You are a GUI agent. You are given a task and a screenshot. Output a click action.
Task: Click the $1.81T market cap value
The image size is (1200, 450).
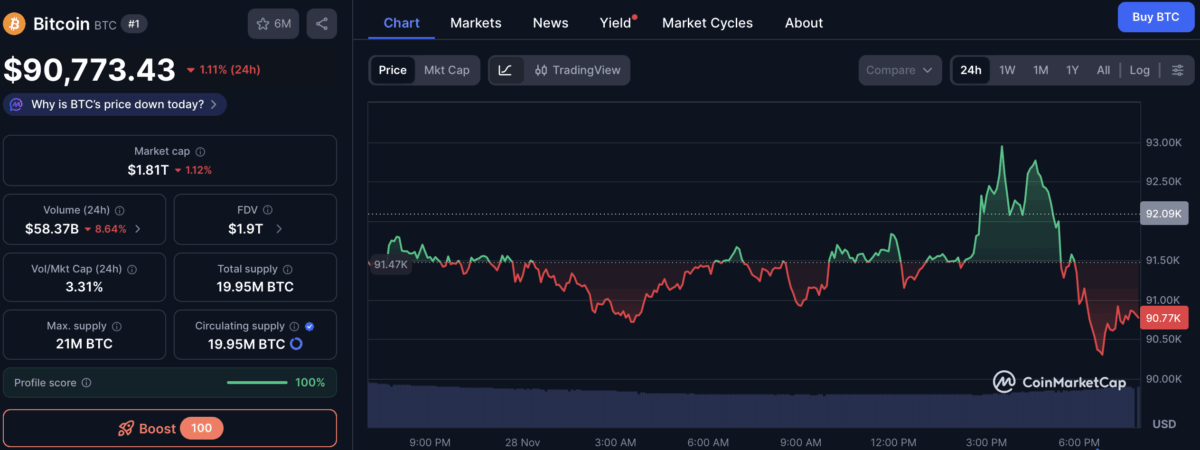point(148,170)
